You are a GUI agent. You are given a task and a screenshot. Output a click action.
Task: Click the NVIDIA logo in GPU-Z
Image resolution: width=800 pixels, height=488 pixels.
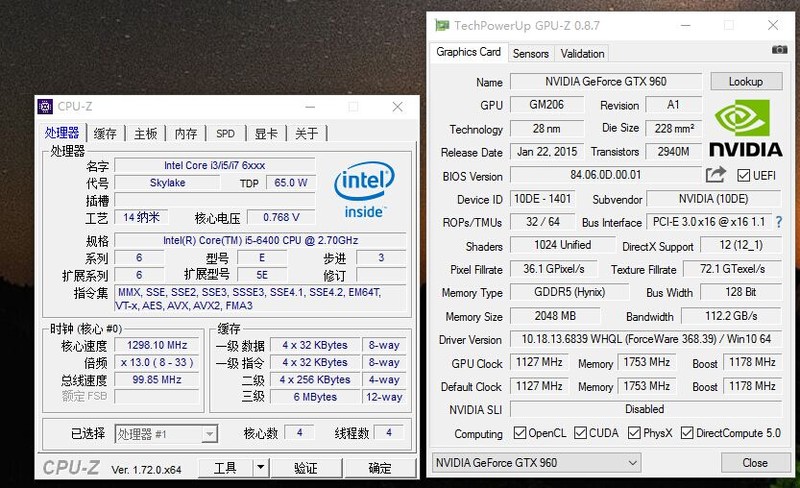click(x=745, y=128)
